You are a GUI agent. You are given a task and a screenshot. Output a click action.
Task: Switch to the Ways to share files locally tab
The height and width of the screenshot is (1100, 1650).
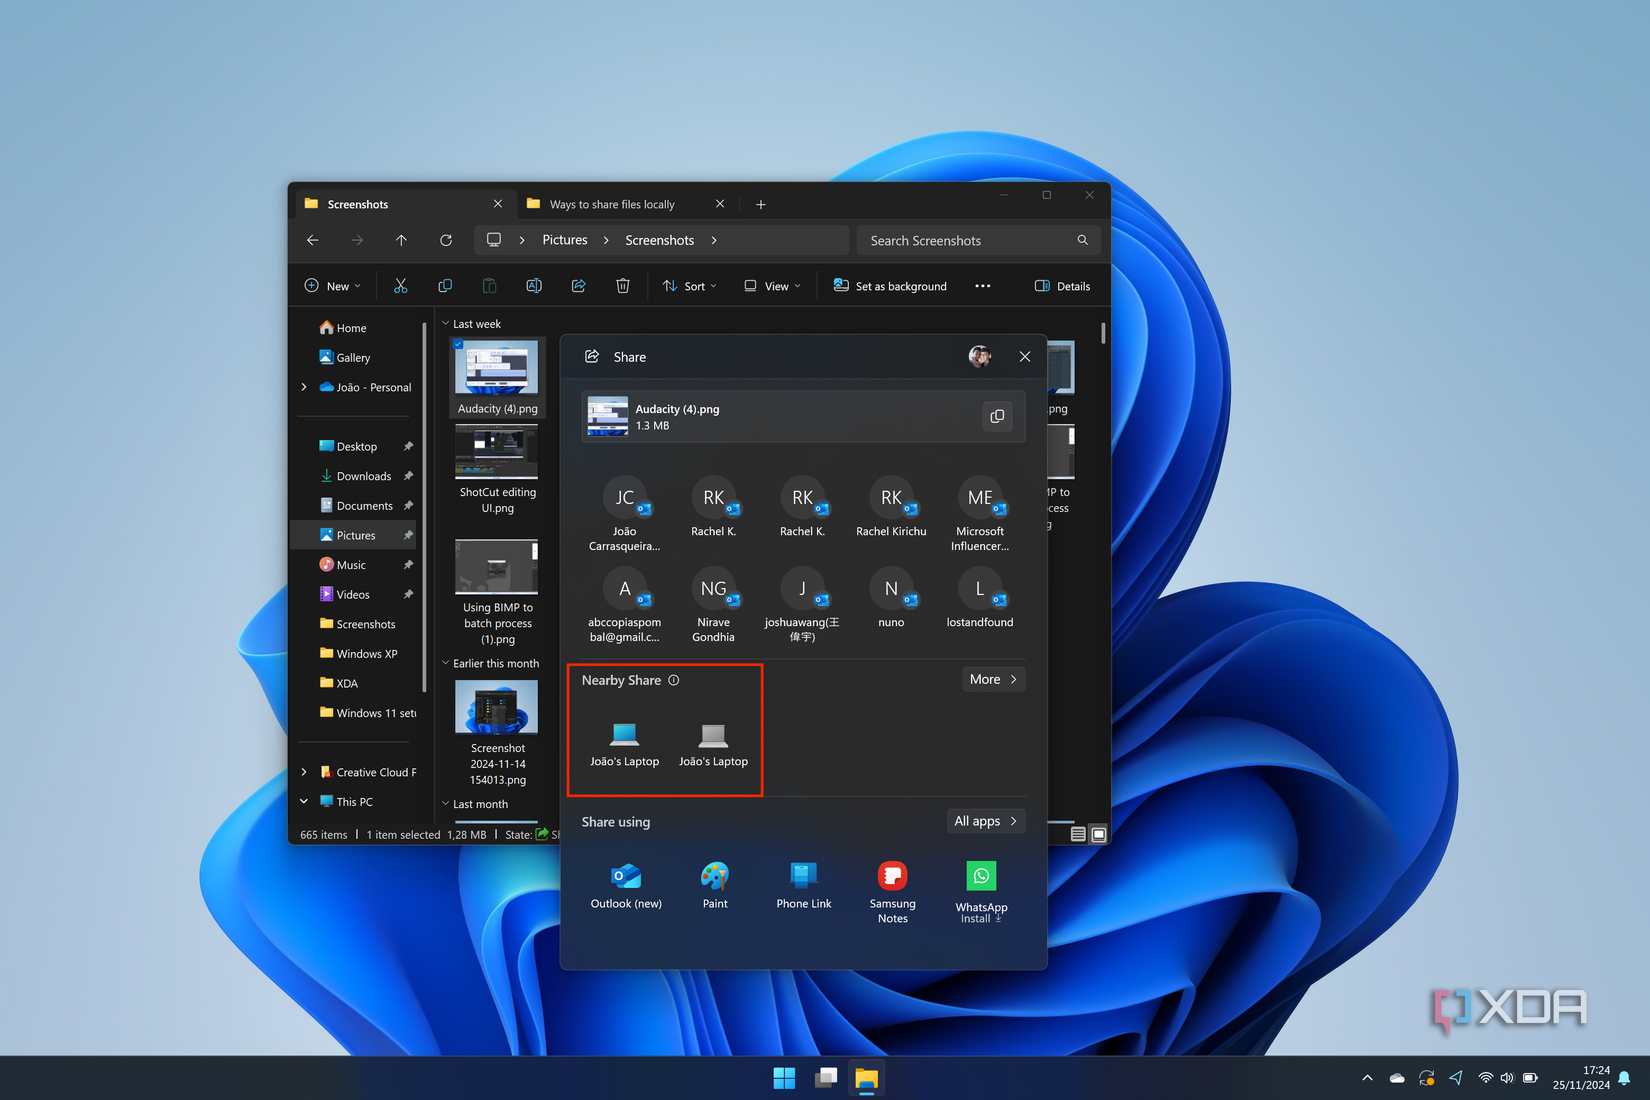611,203
